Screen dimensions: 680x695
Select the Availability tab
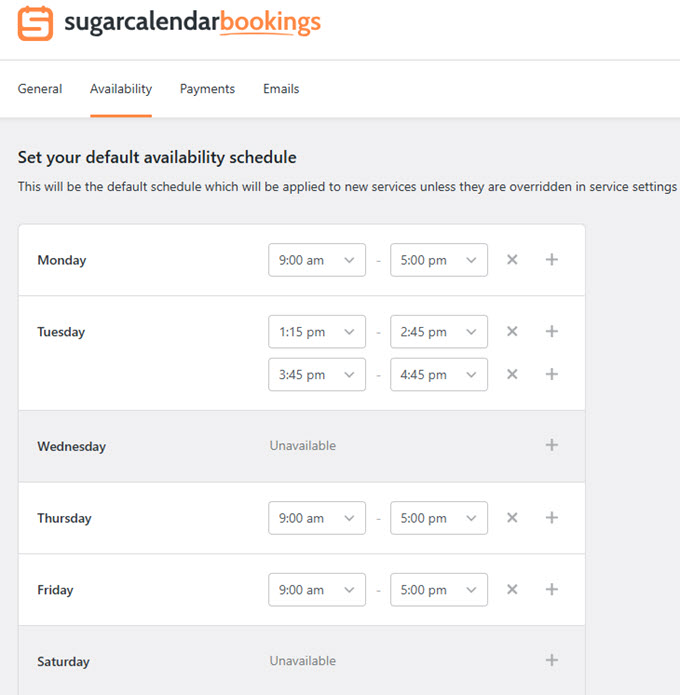click(121, 89)
